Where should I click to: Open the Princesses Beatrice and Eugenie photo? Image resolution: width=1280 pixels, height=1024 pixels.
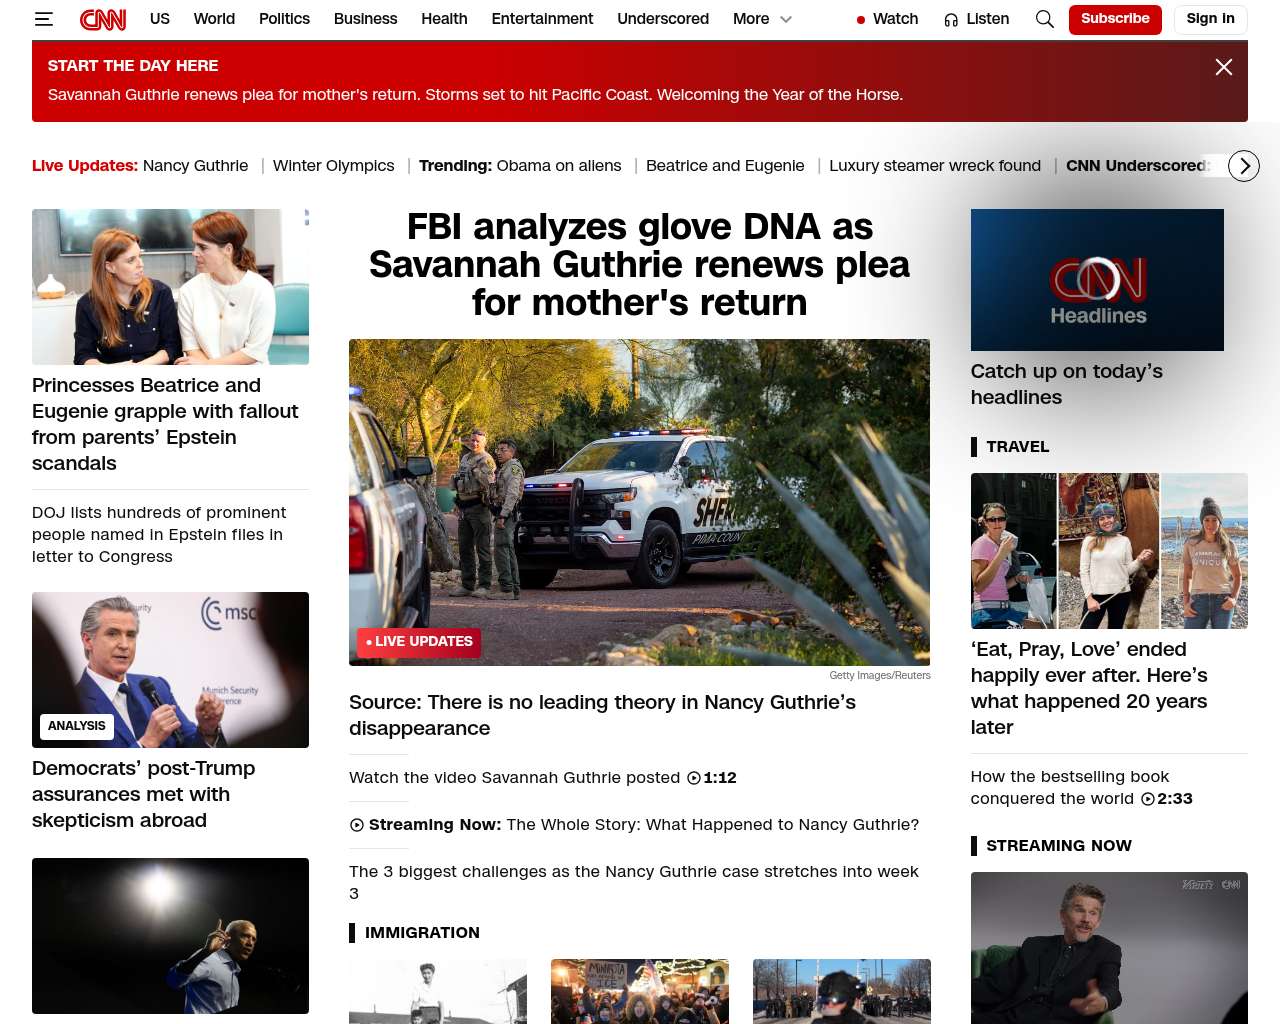(170, 287)
